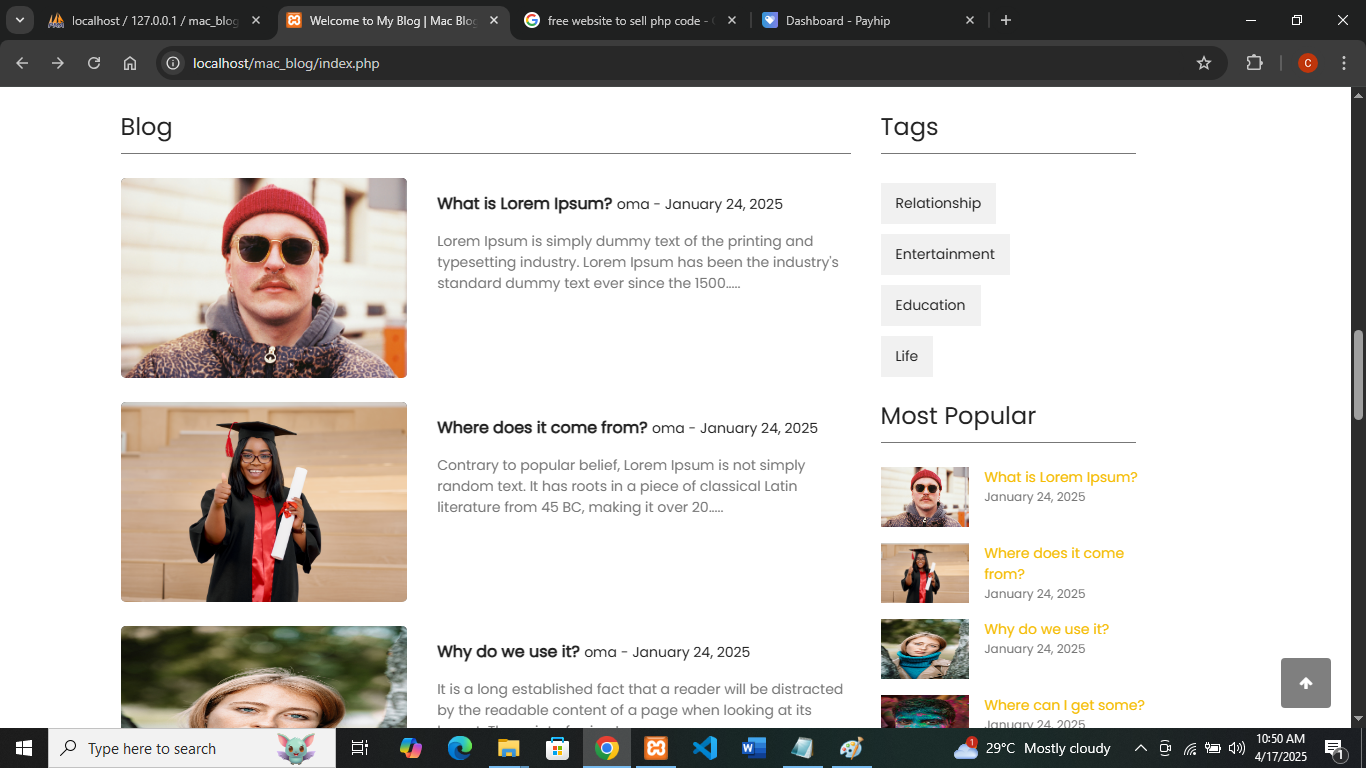Image resolution: width=1366 pixels, height=768 pixels.
Task: Click the taskbar search box
Action: pos(192,748)
